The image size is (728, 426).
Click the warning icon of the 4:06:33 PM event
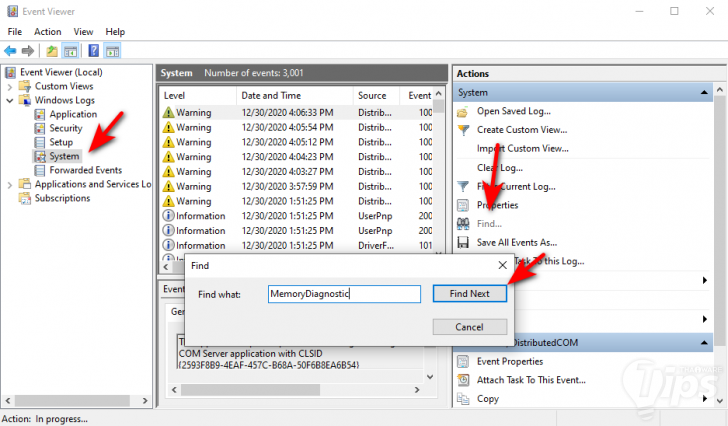(x=169, y=113)
